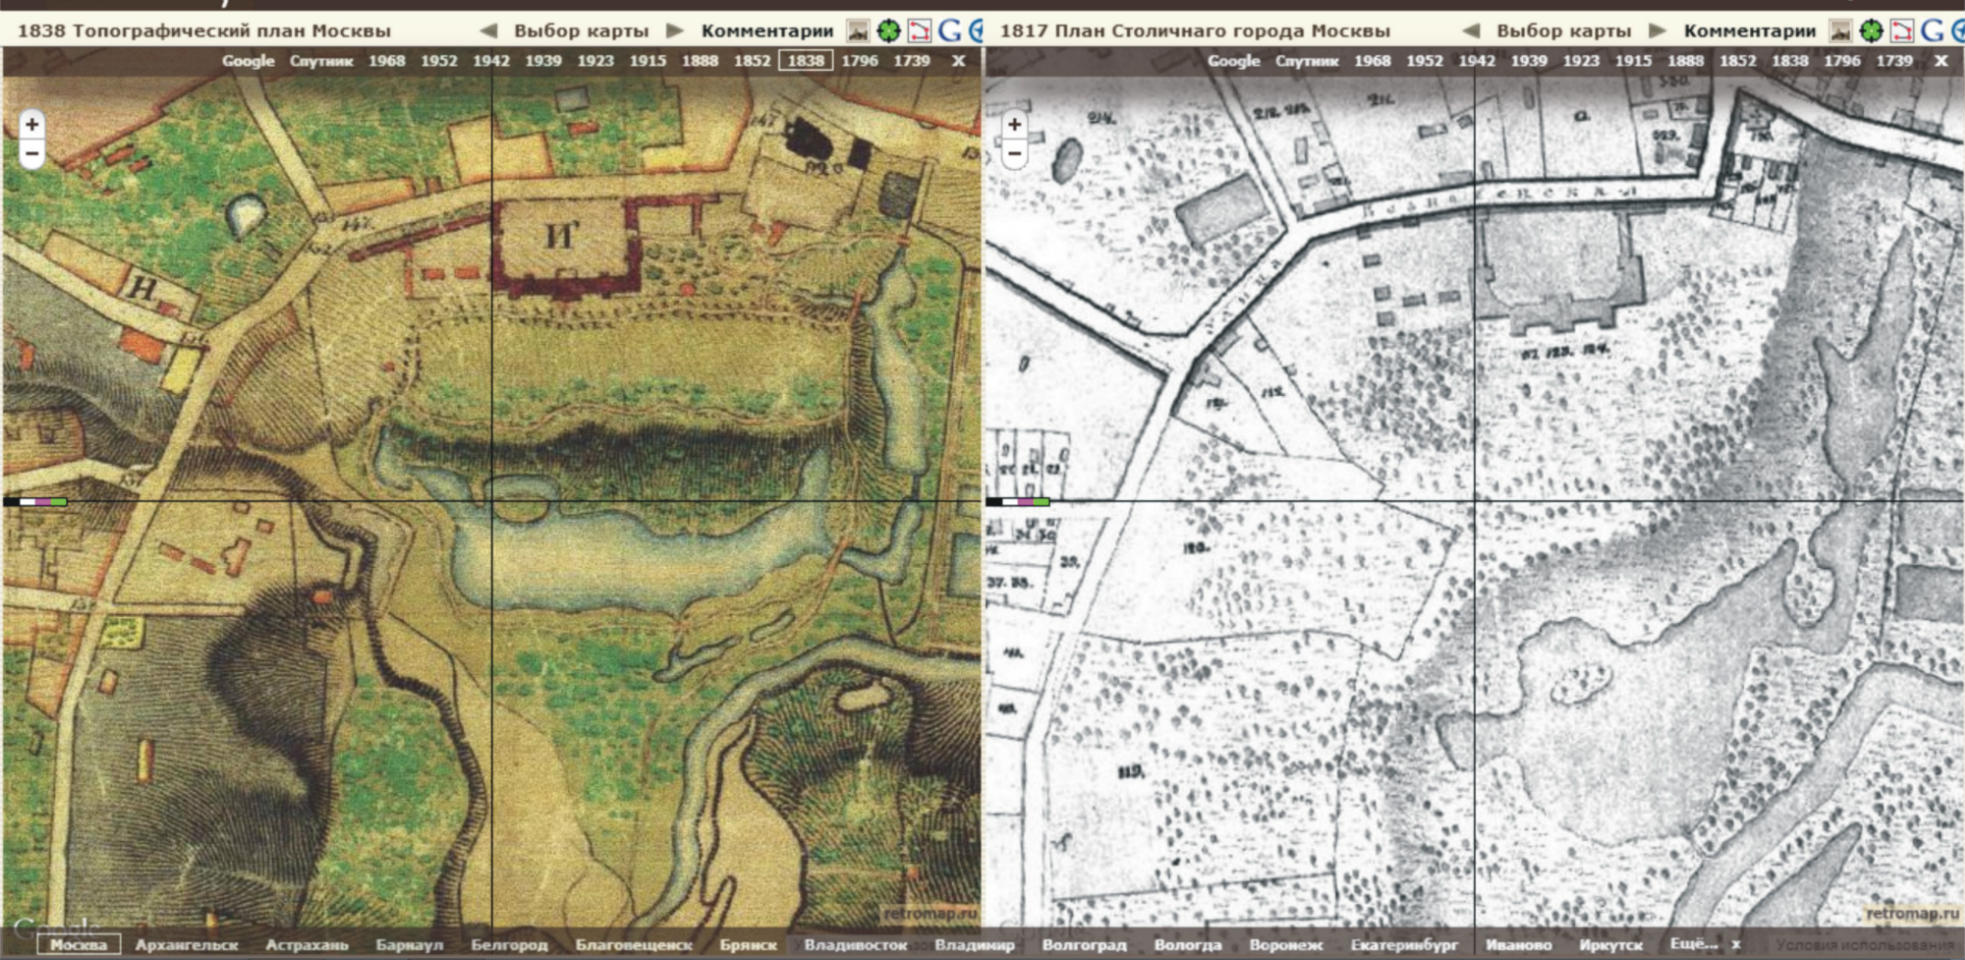Switch 1838 panel to Спутник layer
Screen dimensions: 1965x960
tap(321, 61)
